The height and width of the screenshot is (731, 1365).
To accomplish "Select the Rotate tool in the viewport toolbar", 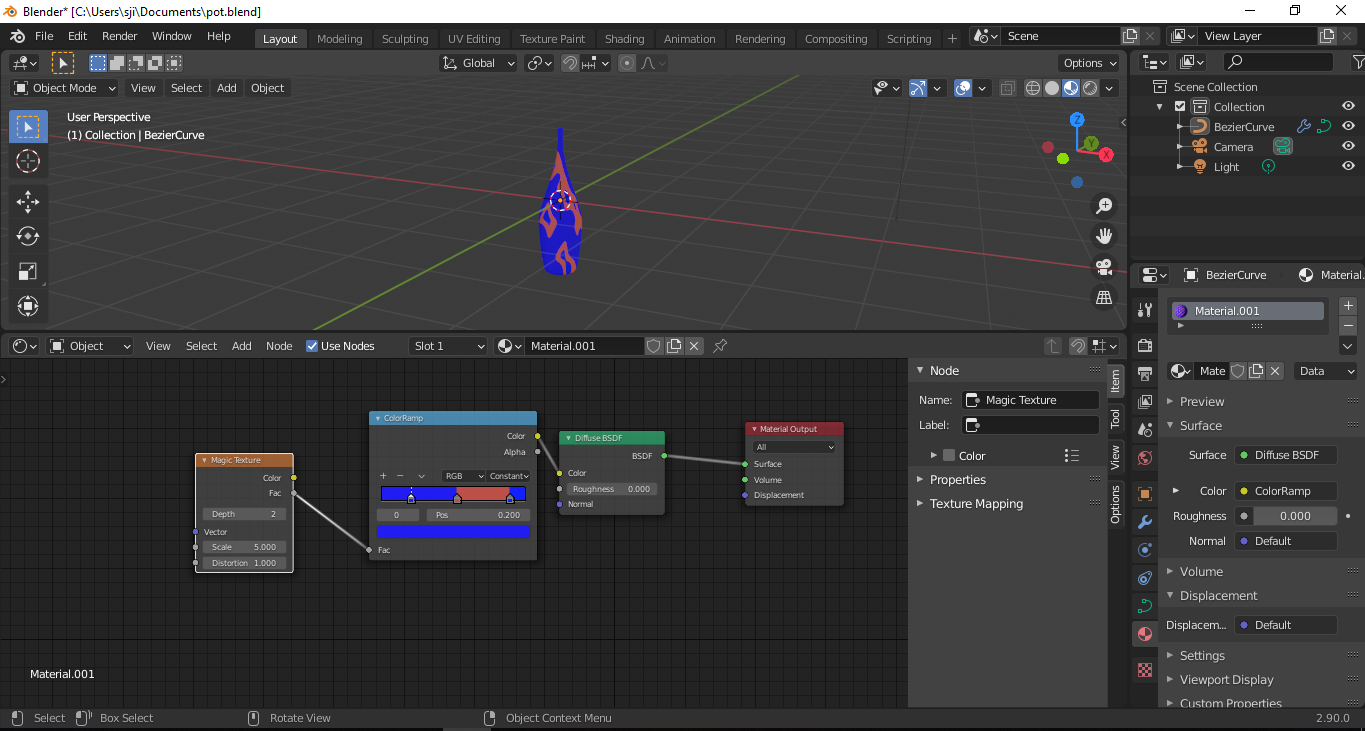I will pyautogui.click(x=27, y=236).
